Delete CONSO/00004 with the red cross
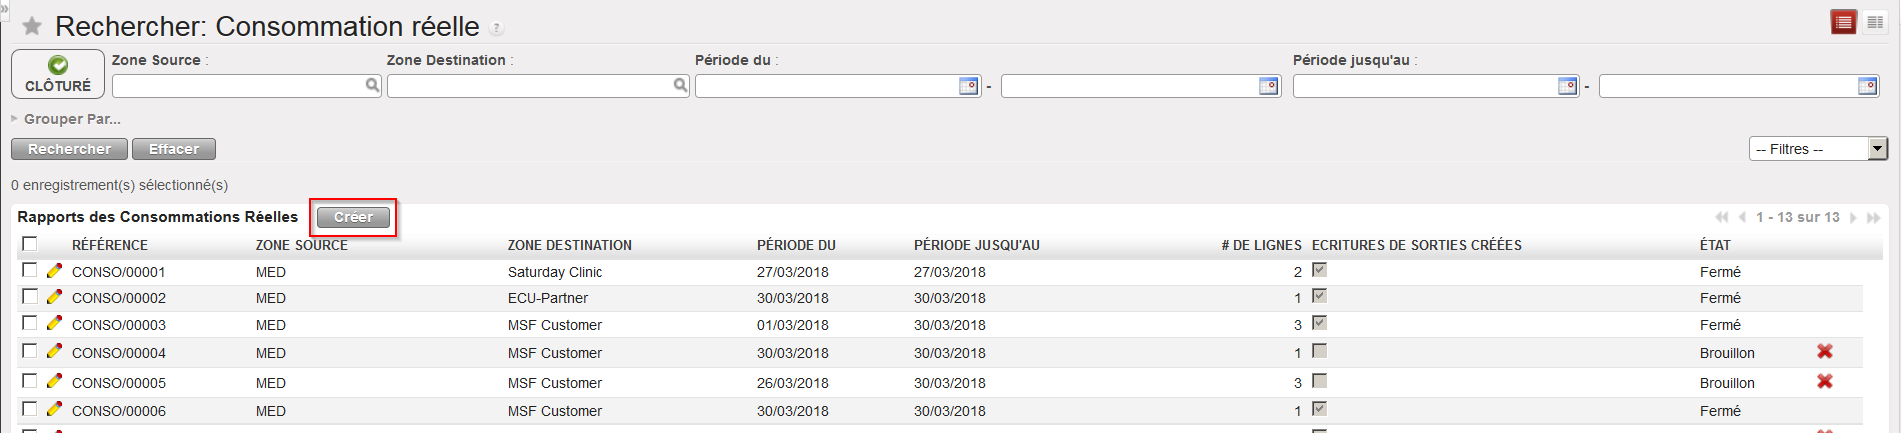1901x433 pixels. pos(1824,352)
